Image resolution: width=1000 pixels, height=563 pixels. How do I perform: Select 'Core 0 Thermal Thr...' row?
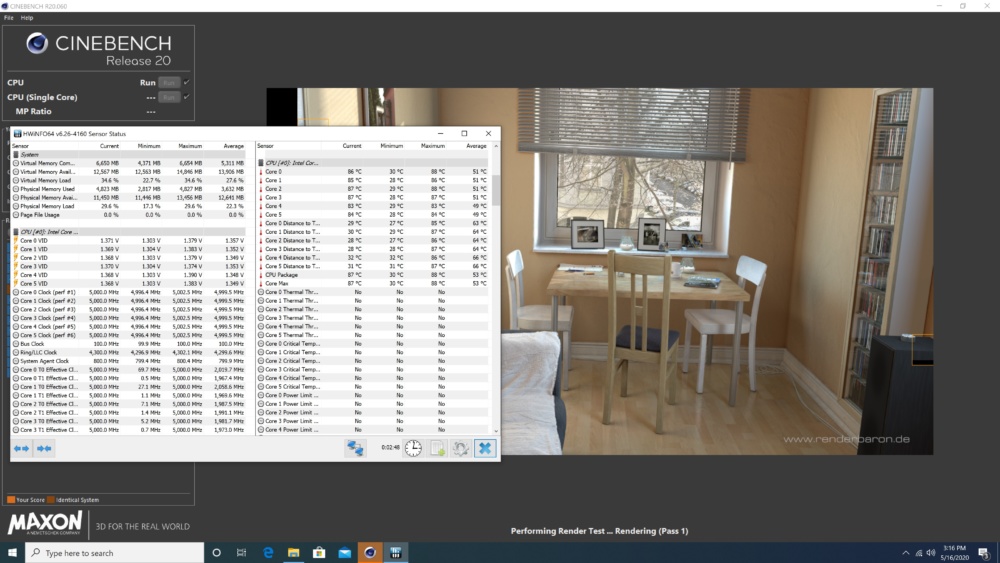374,292
